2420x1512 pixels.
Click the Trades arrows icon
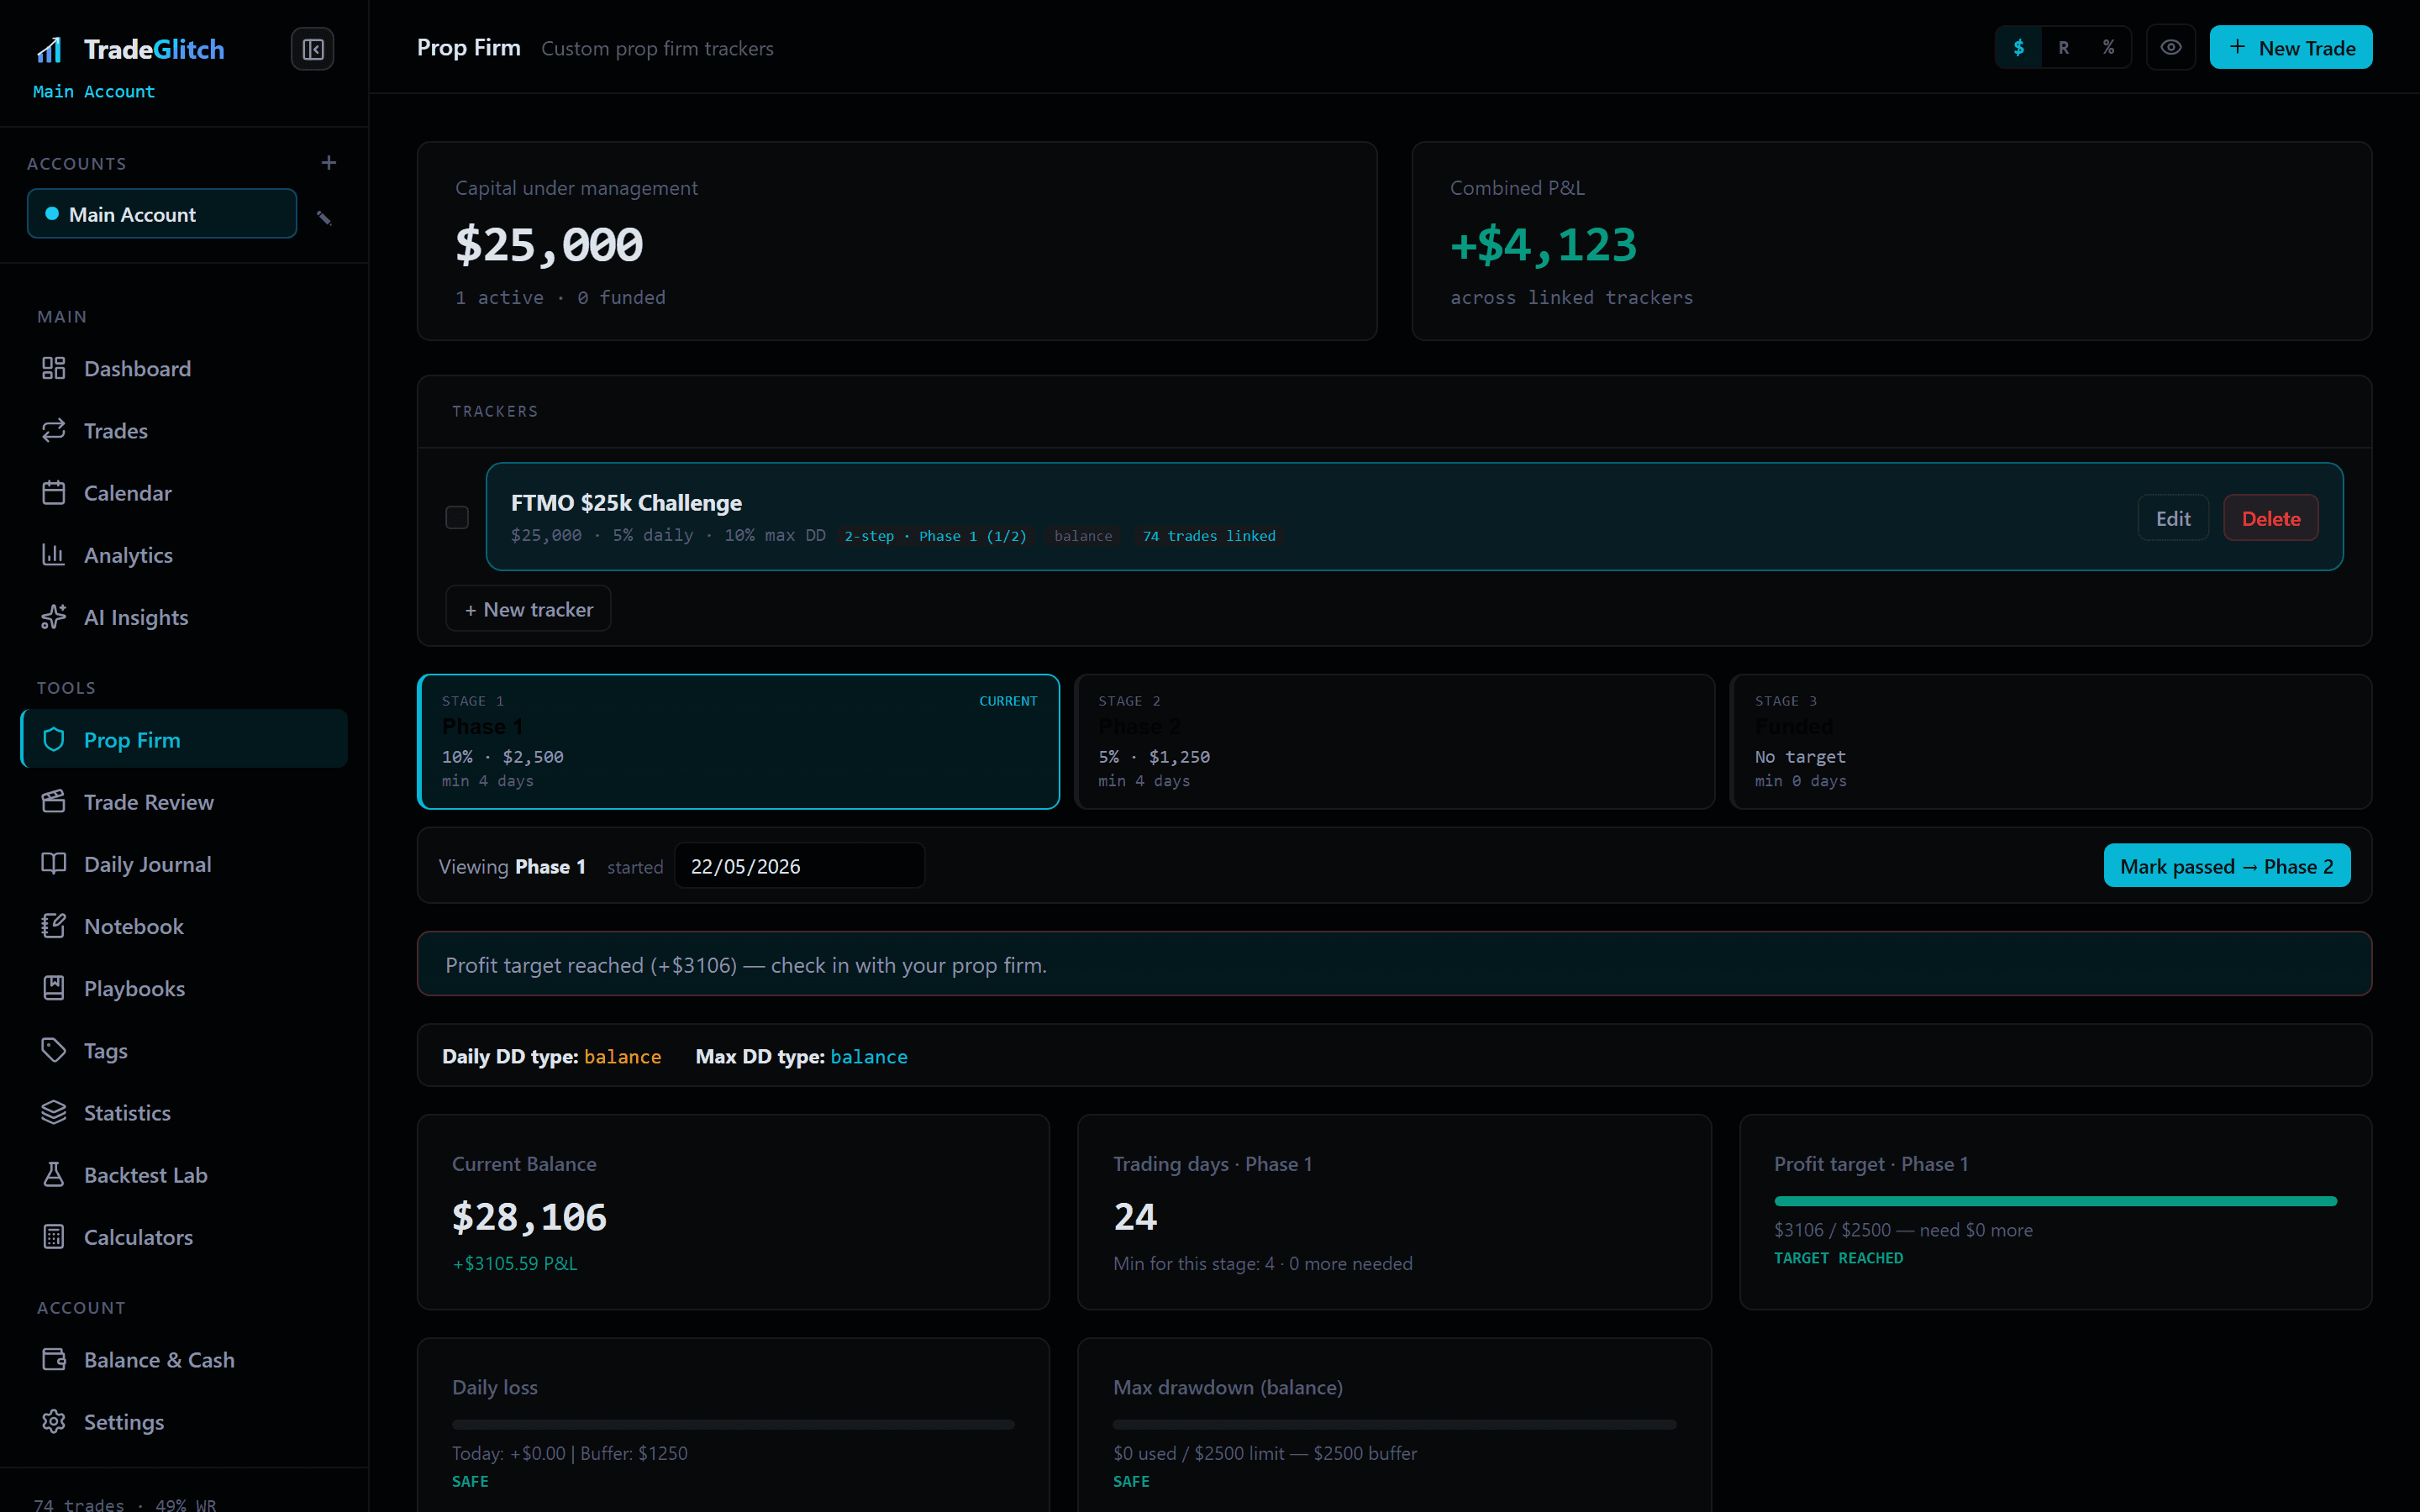coord(54,430)
